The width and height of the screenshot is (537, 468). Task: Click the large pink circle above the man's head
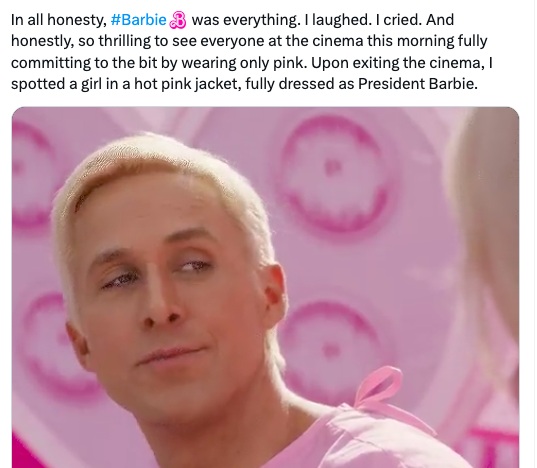pos(334,173)
